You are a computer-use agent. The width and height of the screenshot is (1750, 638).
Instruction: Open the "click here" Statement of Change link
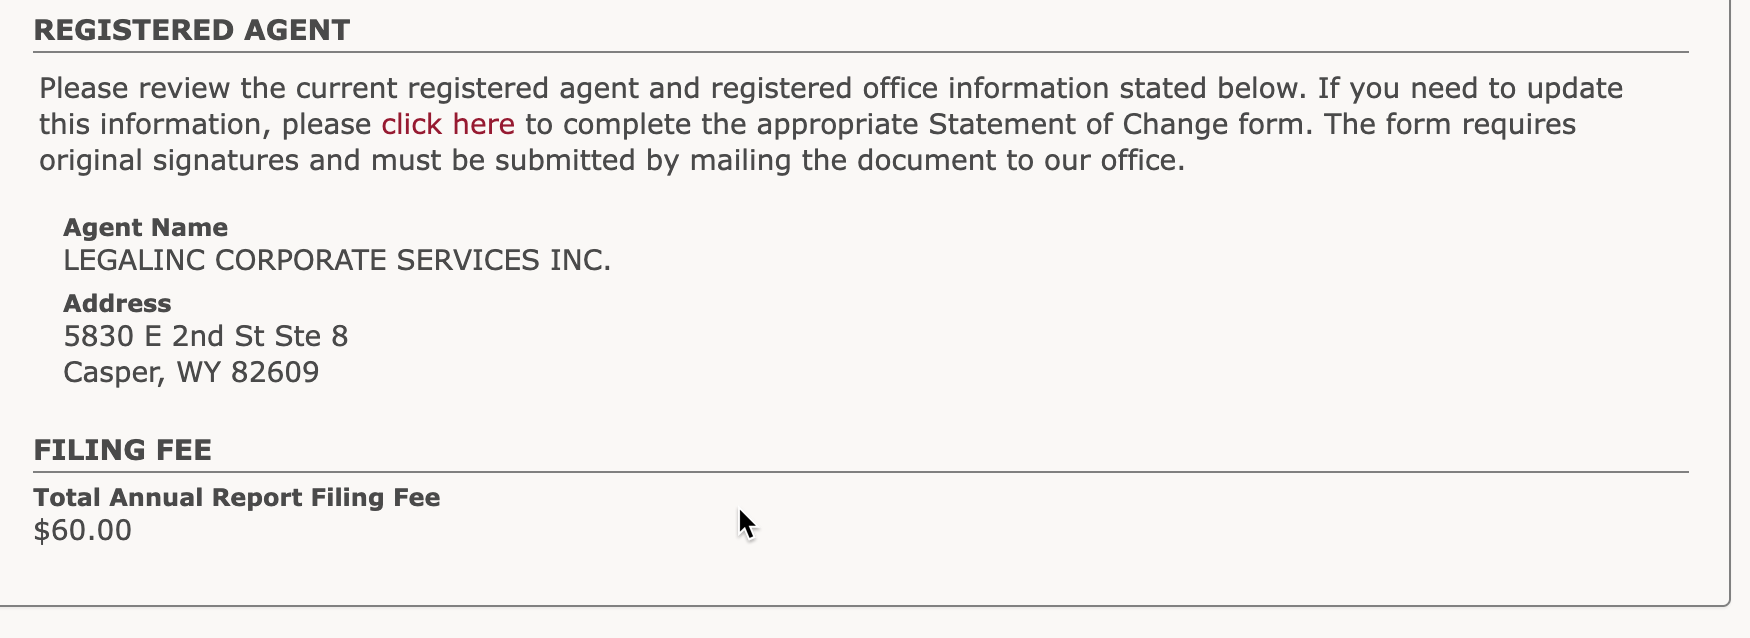[447, 124]
